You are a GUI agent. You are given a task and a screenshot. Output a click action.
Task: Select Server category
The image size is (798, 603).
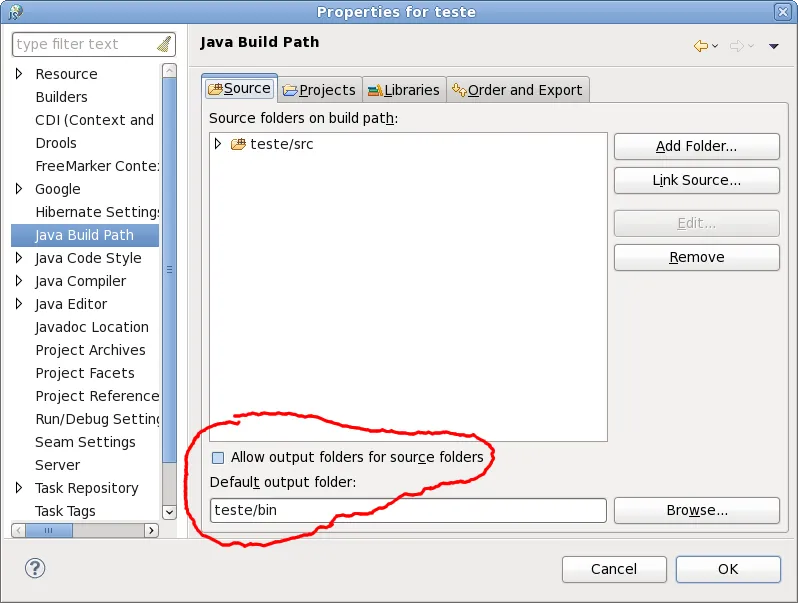coord(58,465)
